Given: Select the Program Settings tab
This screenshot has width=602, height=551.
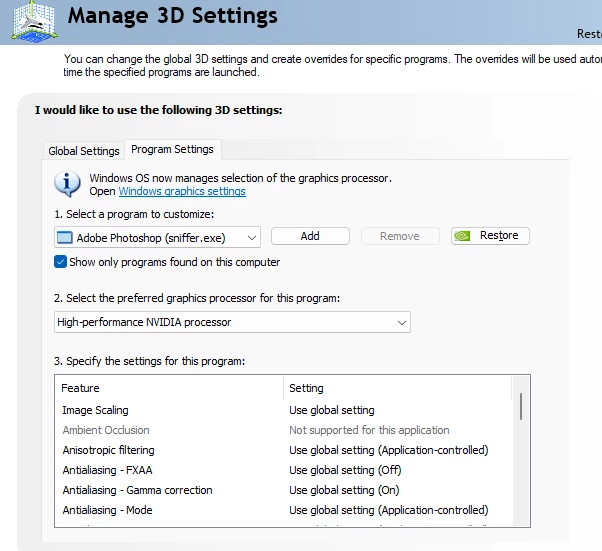Looking at the screenshot, I should point(172,149).
